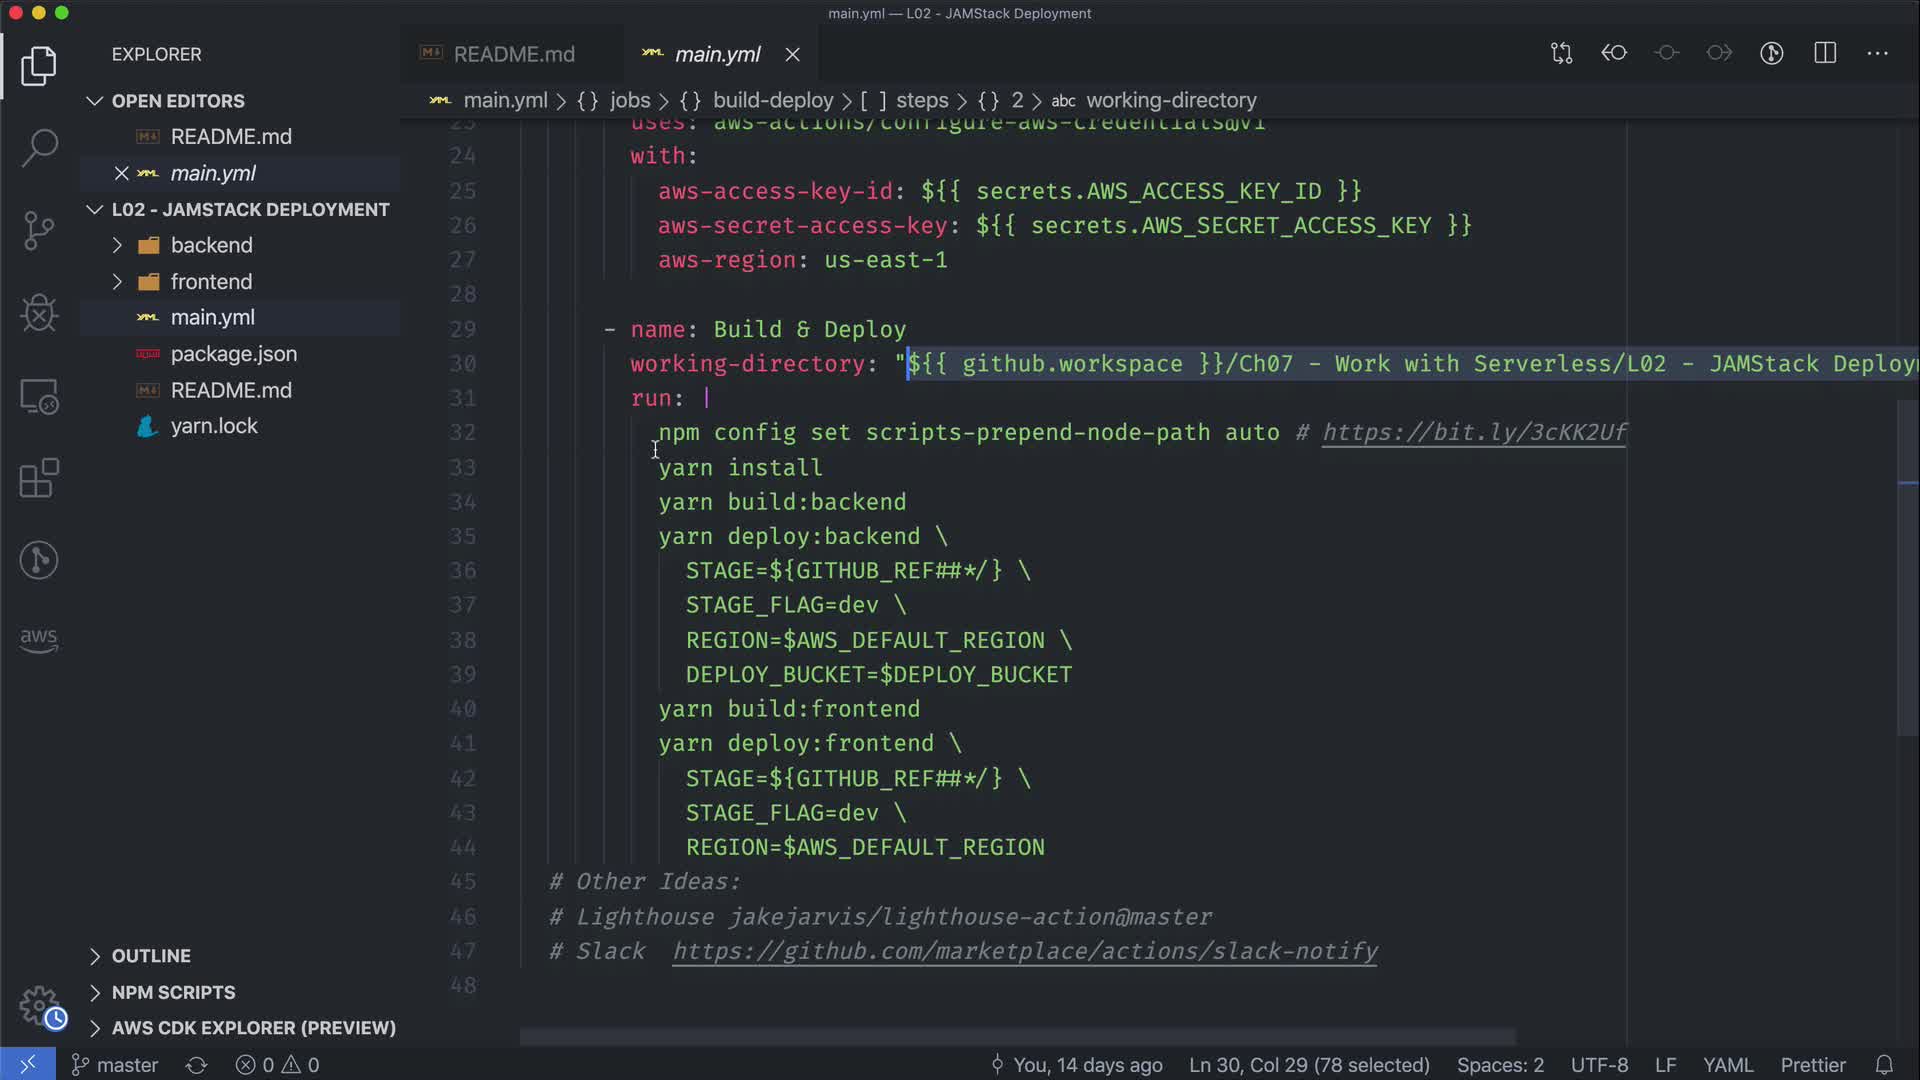1920x1080 pixels.
Task: Open the Extensions view icon
Action: [x=39, y=478]
